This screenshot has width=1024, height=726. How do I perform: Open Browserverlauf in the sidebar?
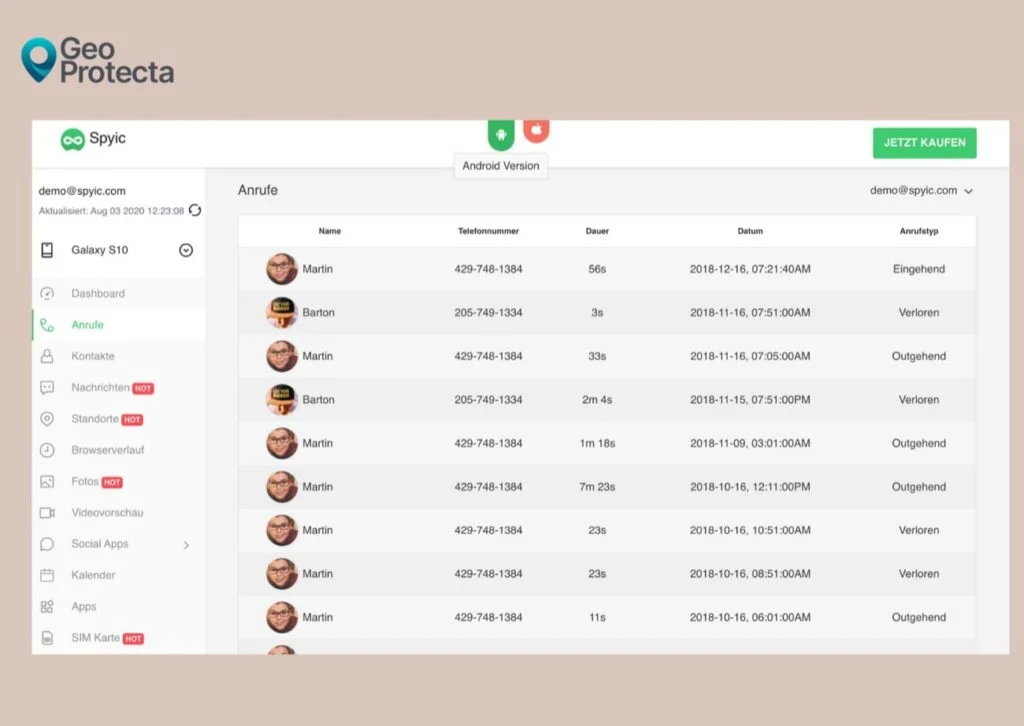(x=108, y=450)
